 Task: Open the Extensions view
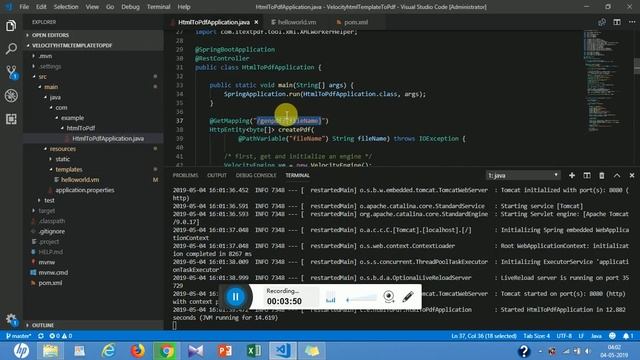(11, 119)
